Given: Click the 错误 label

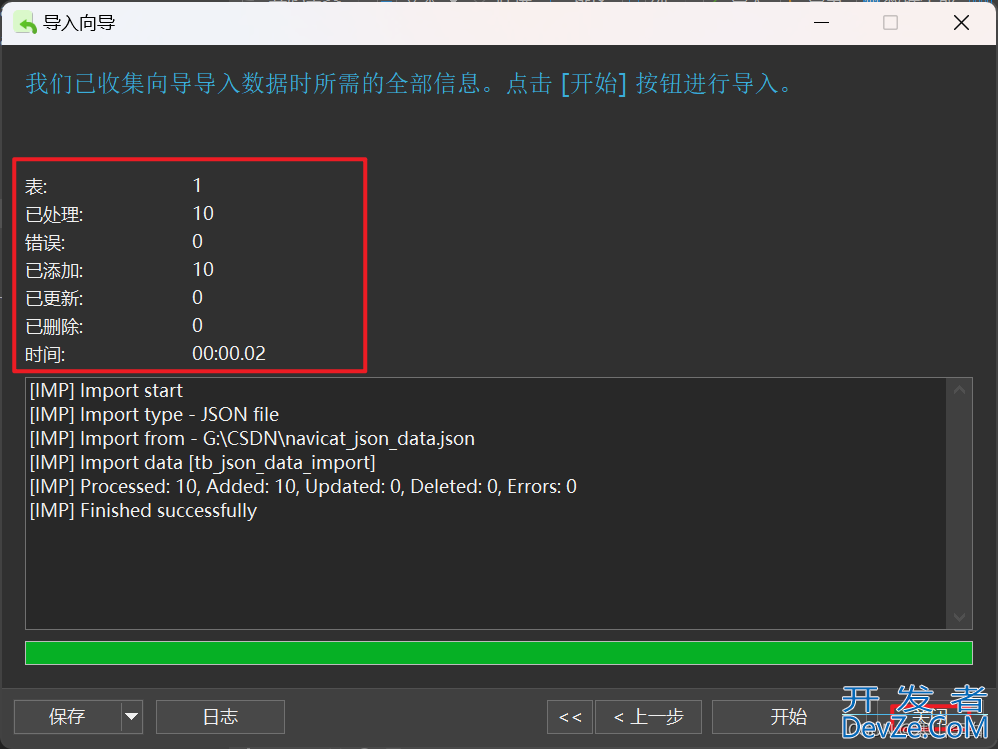Looking at the screenshot, I should (45, 242).
